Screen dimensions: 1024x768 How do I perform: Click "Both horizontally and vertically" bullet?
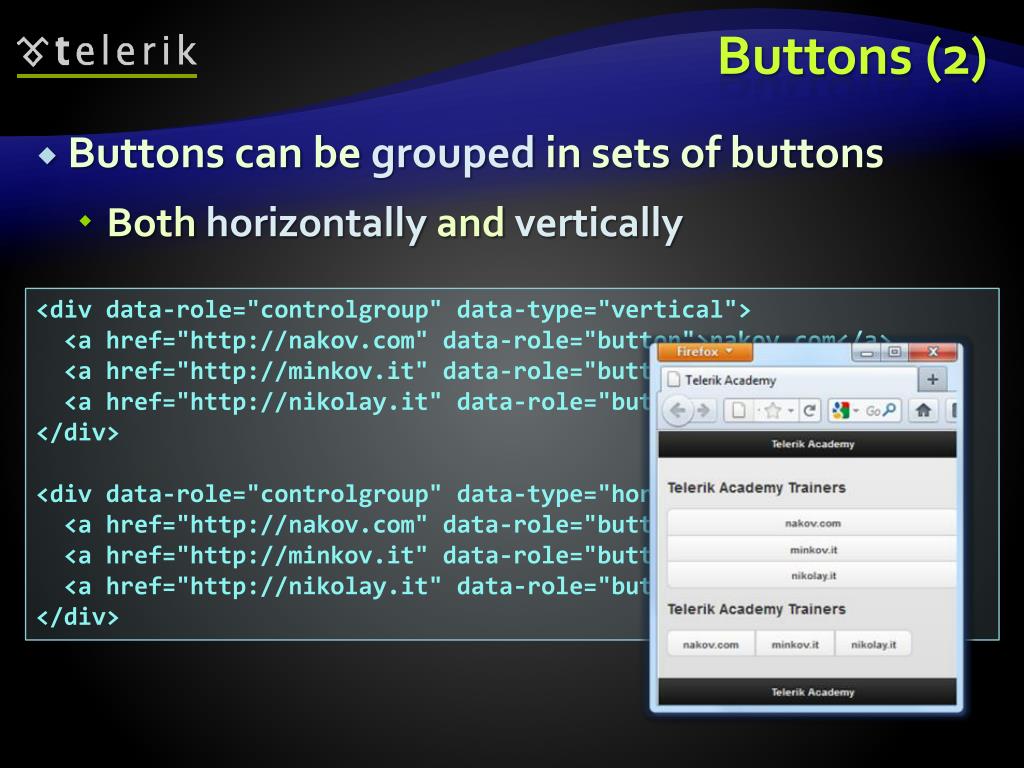pos(394,223)
